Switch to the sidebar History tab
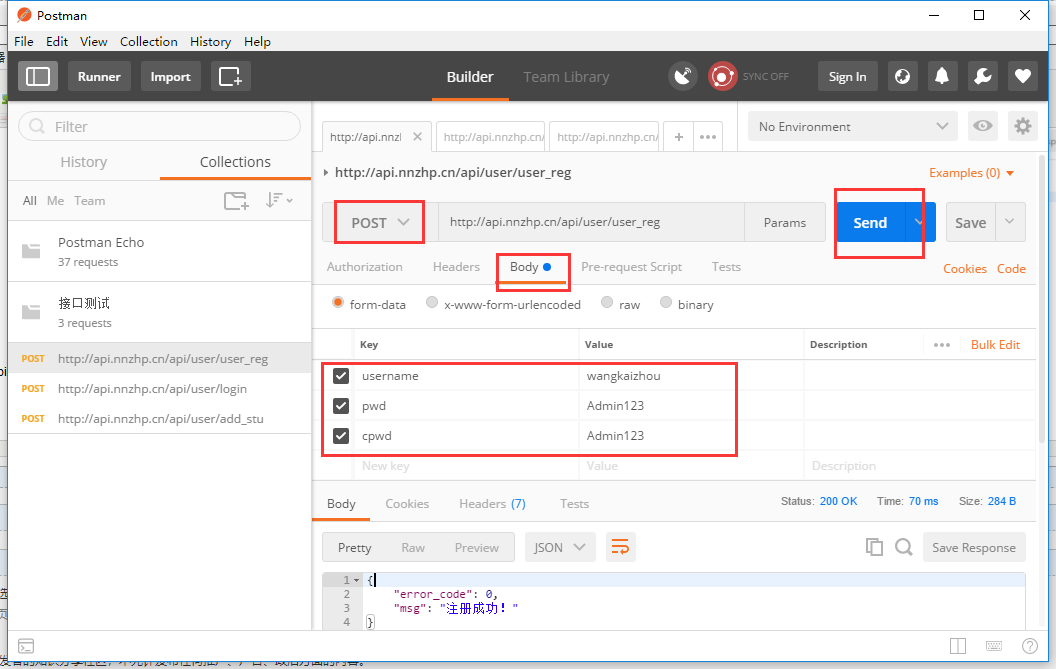The width and height of the screenshot is (1056, 669). pyautogui.click(x=84, y=162)
